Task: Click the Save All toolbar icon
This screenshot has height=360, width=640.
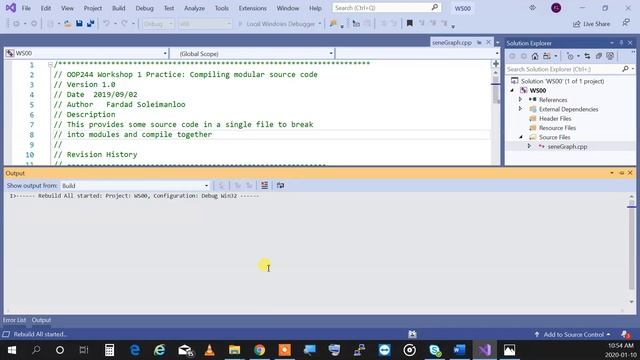Action: [91, 24]
